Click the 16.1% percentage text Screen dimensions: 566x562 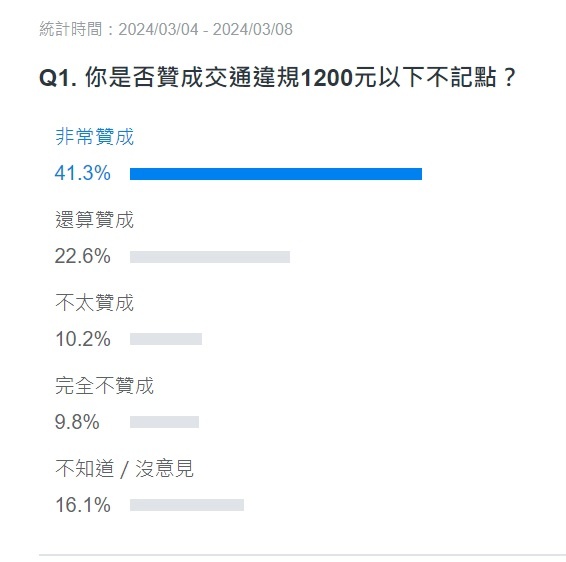83,505
